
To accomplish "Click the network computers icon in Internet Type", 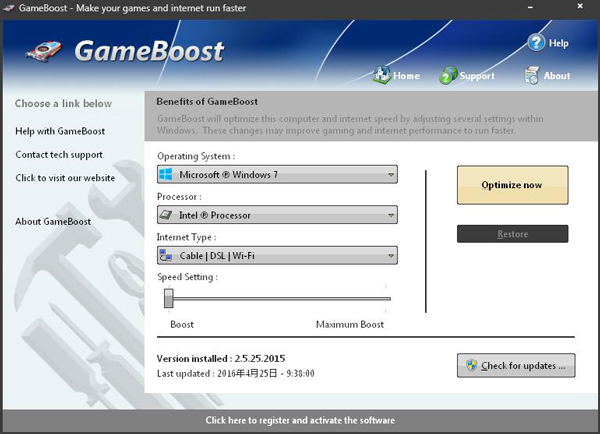I will (166, 255).
